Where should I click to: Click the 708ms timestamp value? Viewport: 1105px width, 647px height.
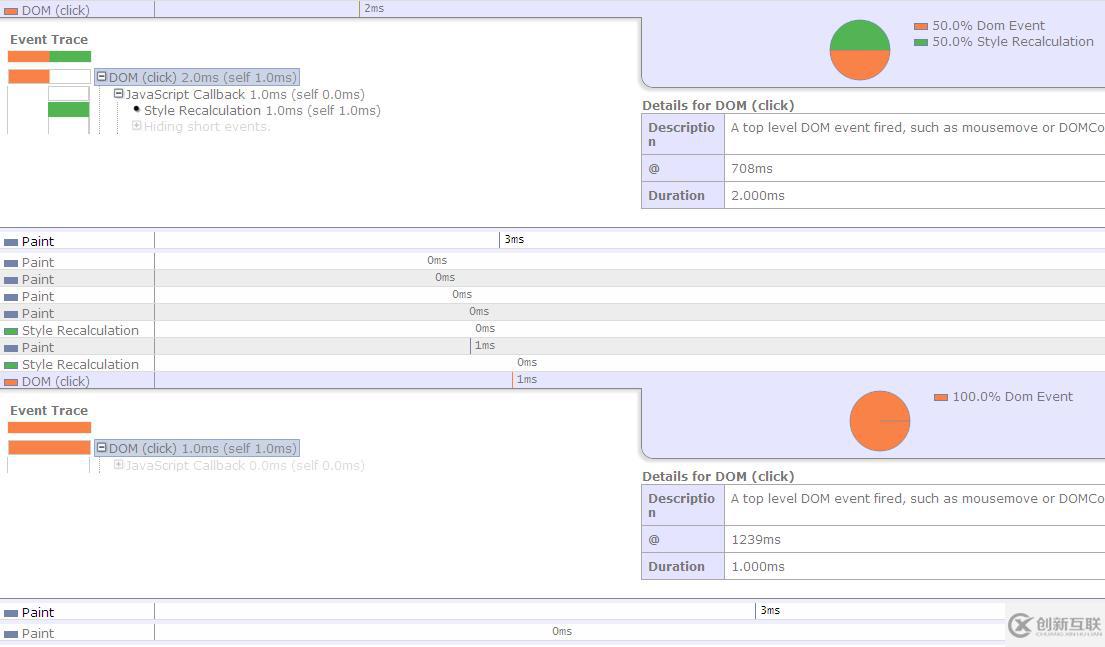[x=752, y=168]
